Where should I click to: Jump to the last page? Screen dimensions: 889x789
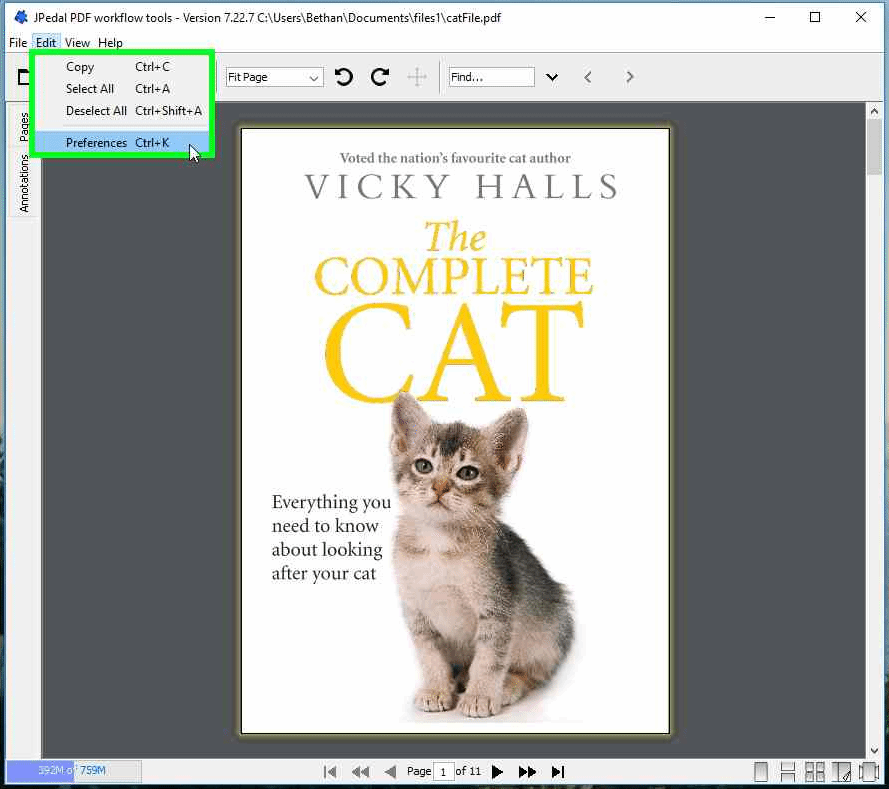(558, 771)
